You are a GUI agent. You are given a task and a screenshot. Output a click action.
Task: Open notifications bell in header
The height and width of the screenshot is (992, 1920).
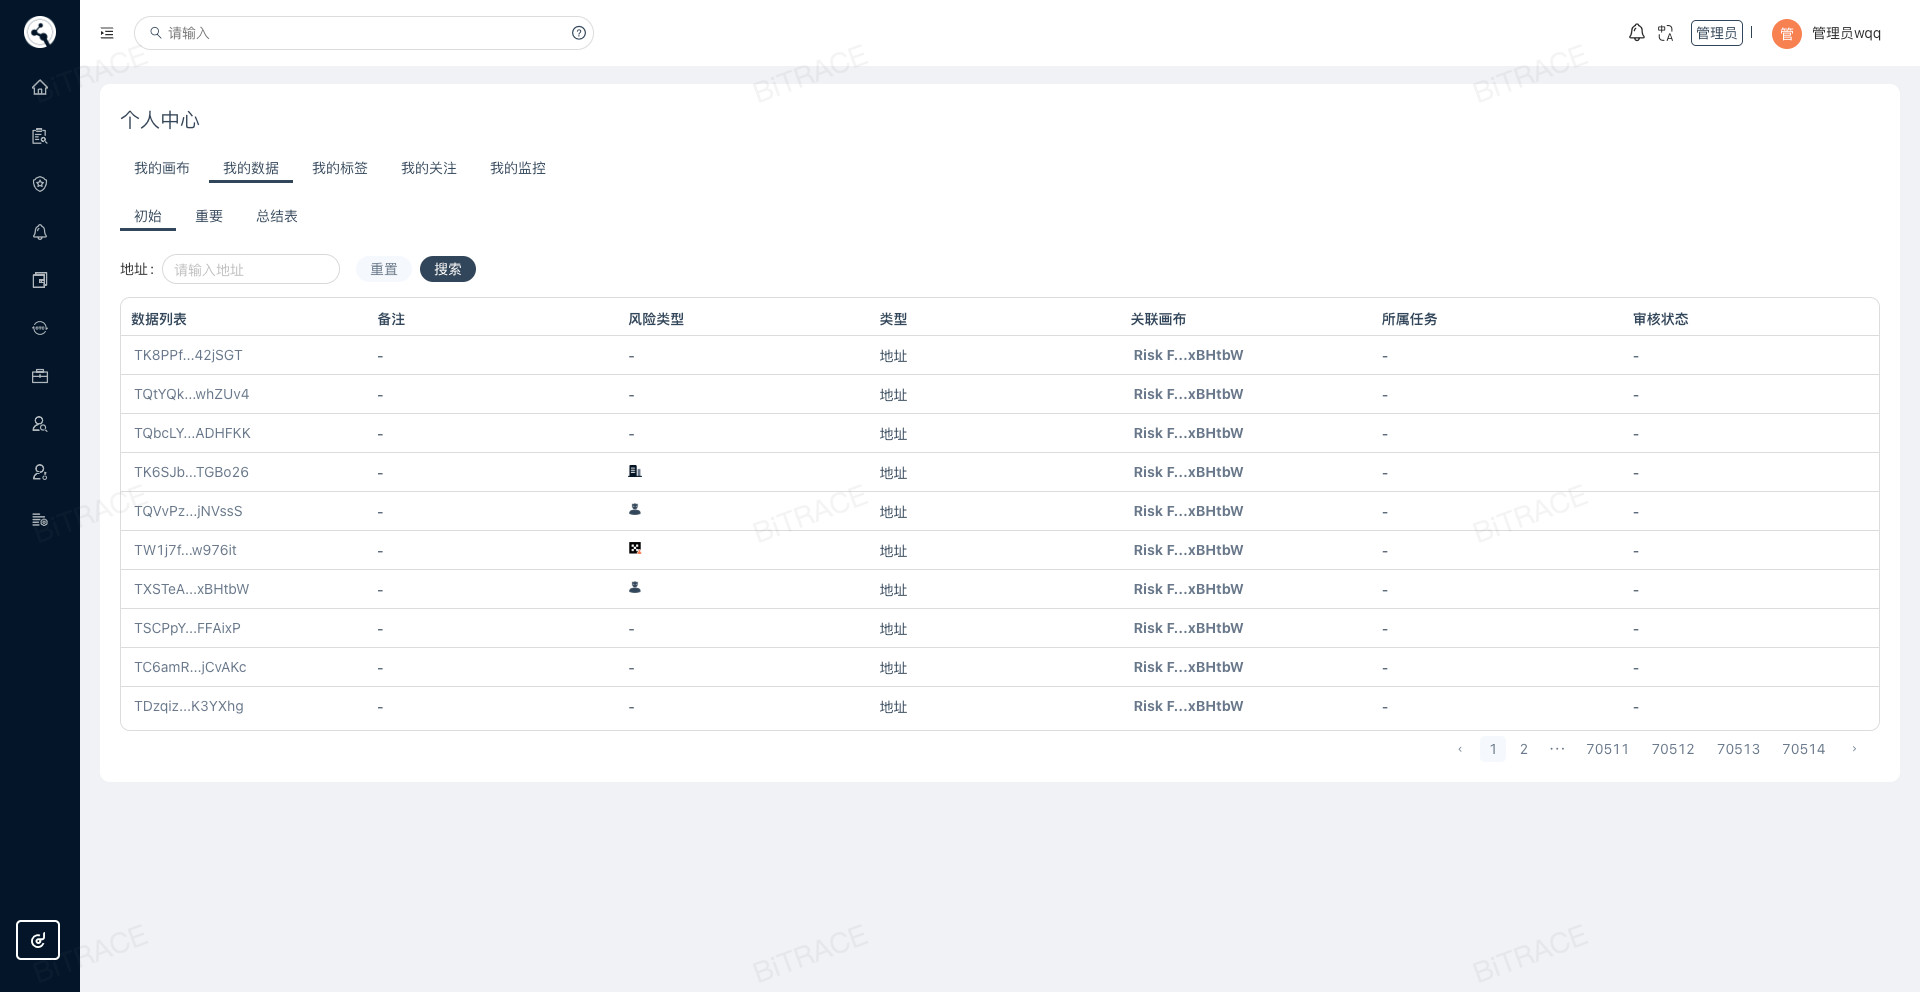coord(1637,33)
